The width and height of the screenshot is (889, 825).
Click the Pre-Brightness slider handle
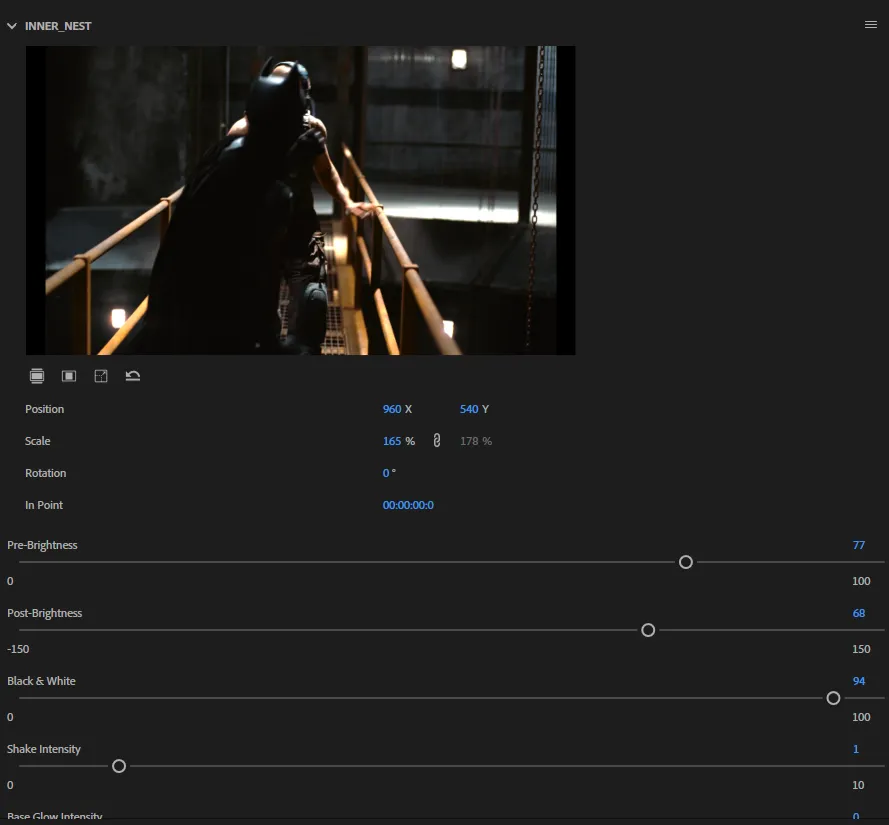(x=686, y=562)
